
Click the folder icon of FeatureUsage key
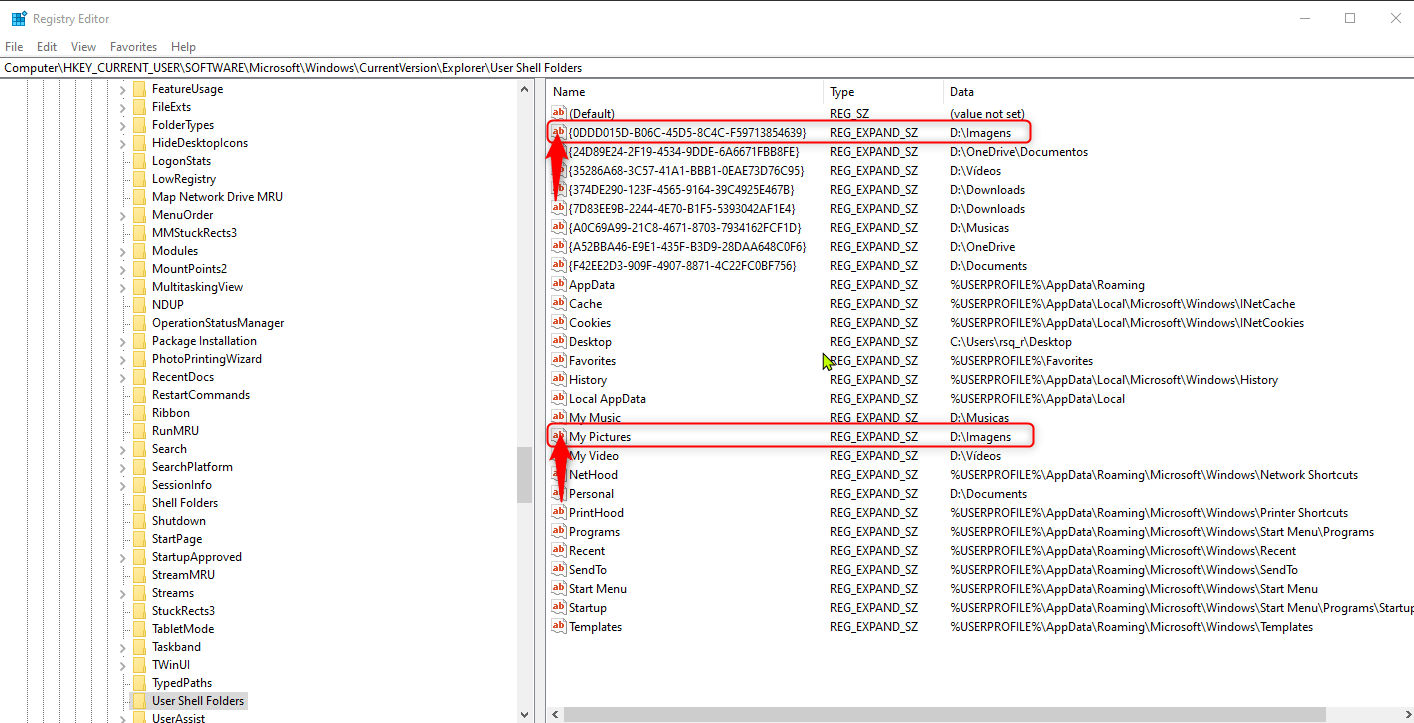[x=139, y=89]
